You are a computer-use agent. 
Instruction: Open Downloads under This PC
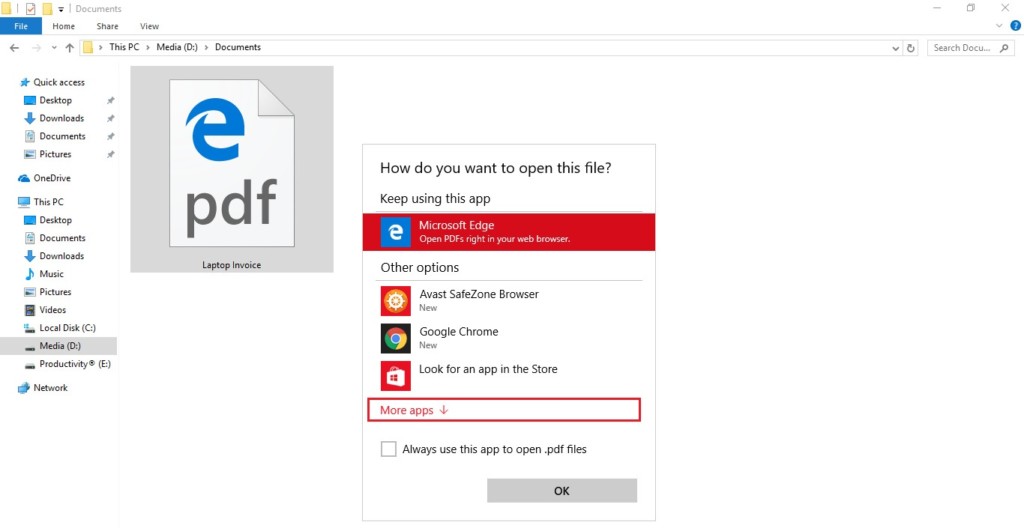click(x=61, y=256)
